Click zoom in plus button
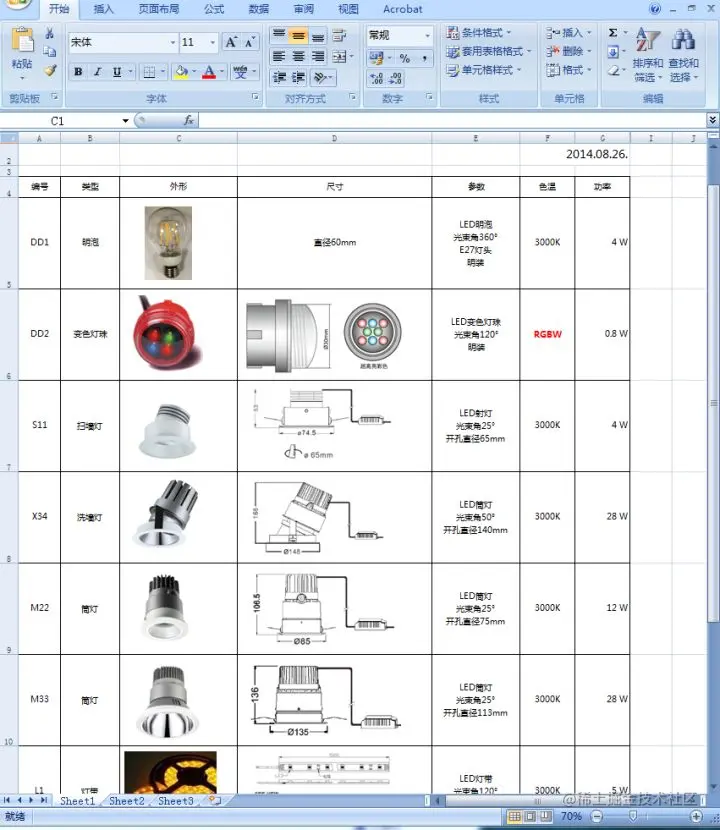Image resolution: width=720 pixels, height=830 pixels. pyautogui.click(x=697, y=817)
